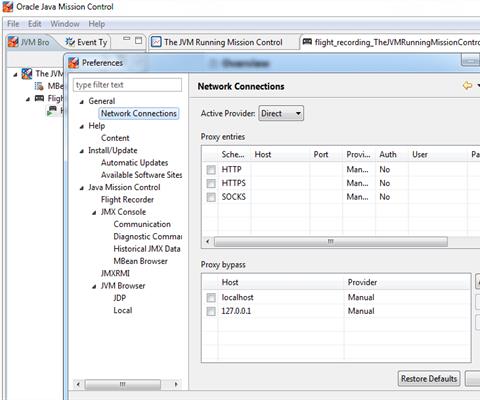This screenshot has height=400, width=480.
Task: Enable the SOCKS proxy entry checkbox
Action: [x=211, y=197]
